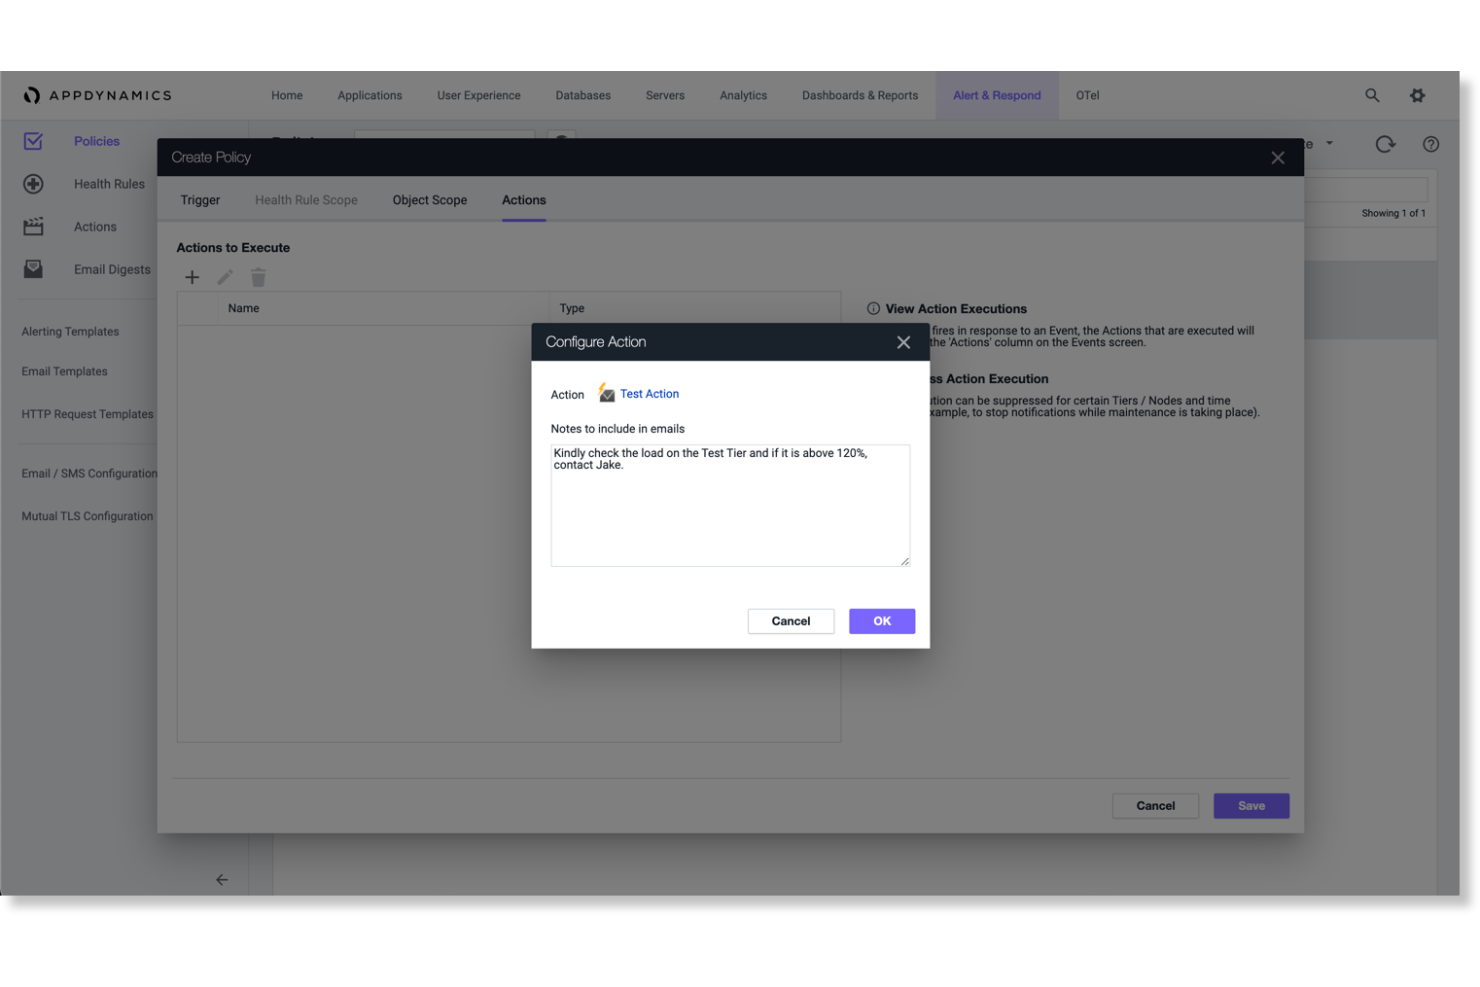
Task: Collapse sidebar with the left arrow
Action: pos(222,880)
